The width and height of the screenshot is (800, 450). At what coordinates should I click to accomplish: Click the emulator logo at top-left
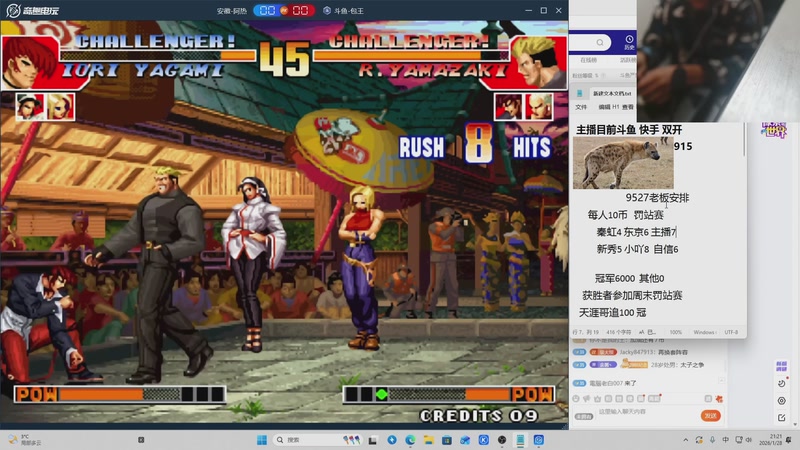coord(33,10)
